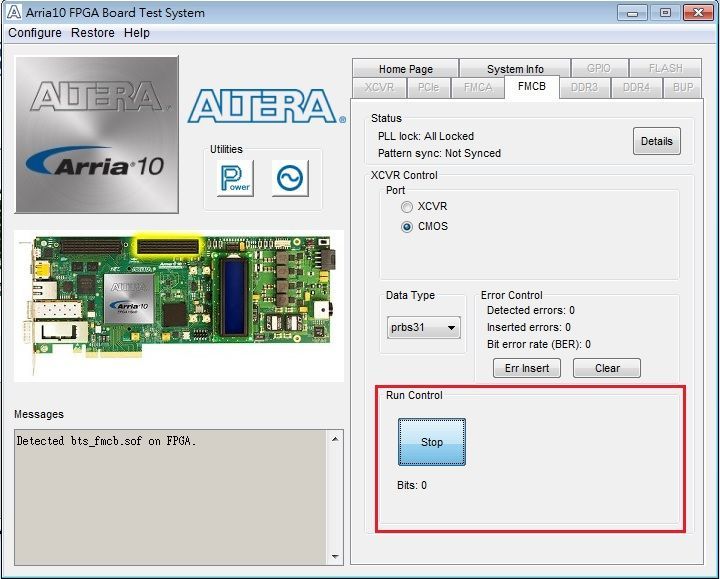The width and height of the screenshot is (720, 579).
Task: Click the 'Detected bts_fmcb.sof on FPGA.' message
Action: (106, 441)
